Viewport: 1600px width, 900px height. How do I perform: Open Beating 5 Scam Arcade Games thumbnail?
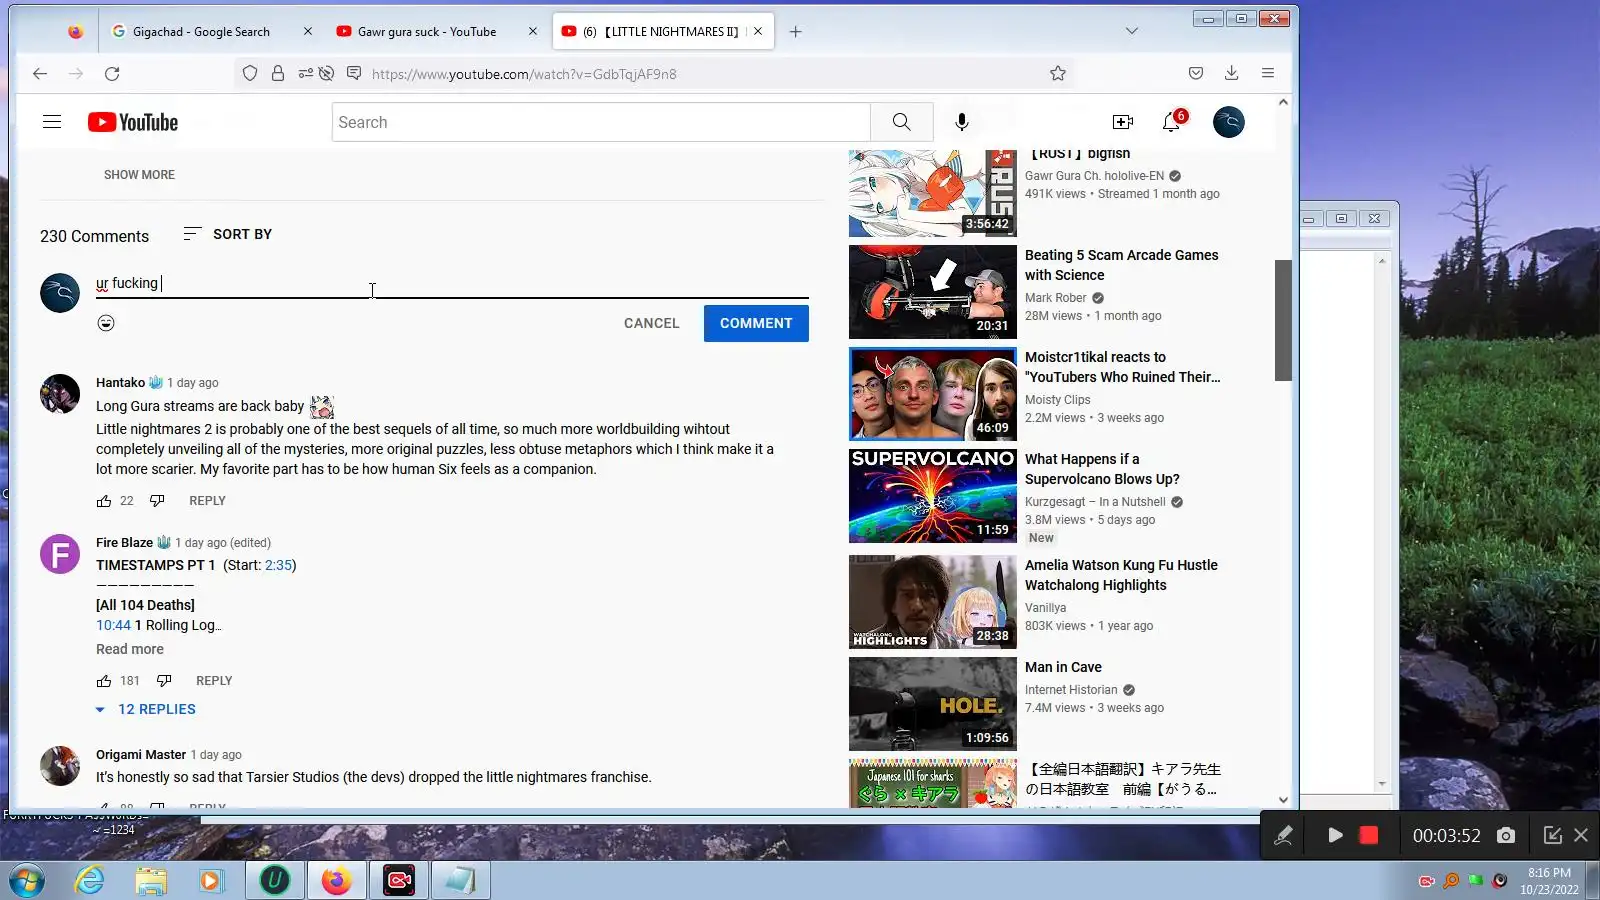932,292
